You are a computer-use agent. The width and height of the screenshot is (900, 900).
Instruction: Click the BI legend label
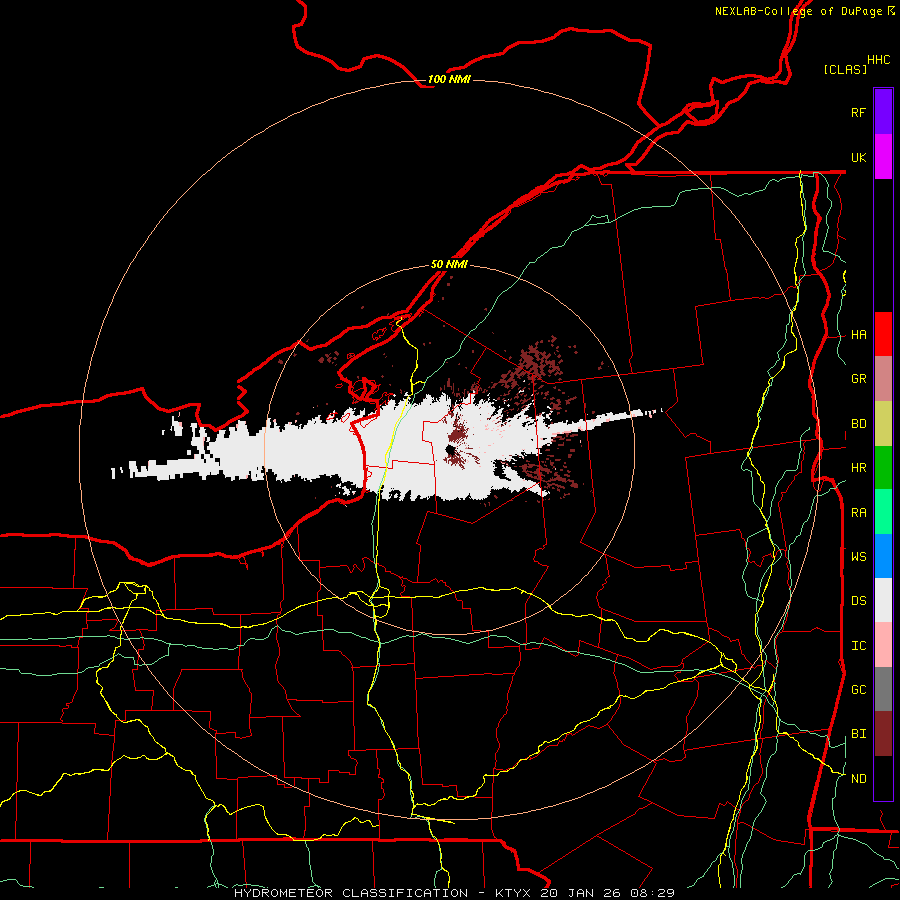858,734
